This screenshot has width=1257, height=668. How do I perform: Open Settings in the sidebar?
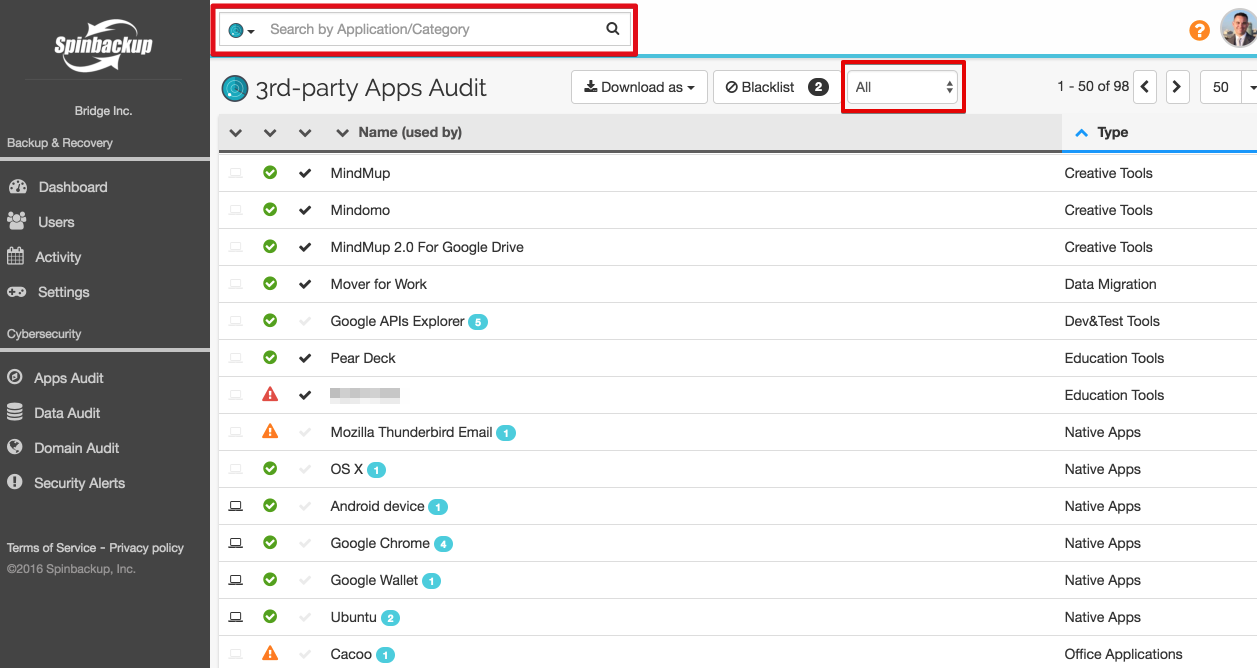click(x=64, y=292)
